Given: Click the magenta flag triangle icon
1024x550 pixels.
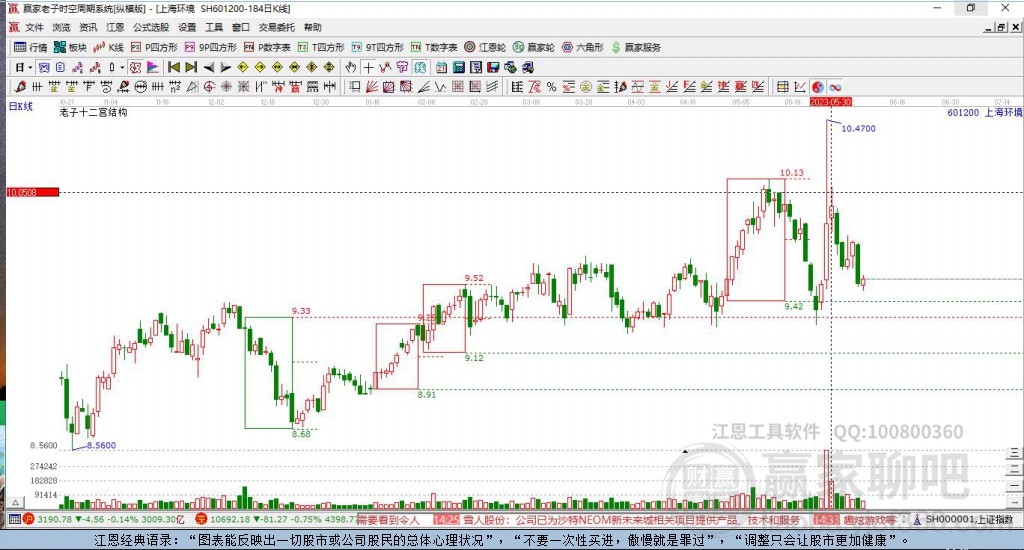Looking at the screenshot, I should point(153,67).
